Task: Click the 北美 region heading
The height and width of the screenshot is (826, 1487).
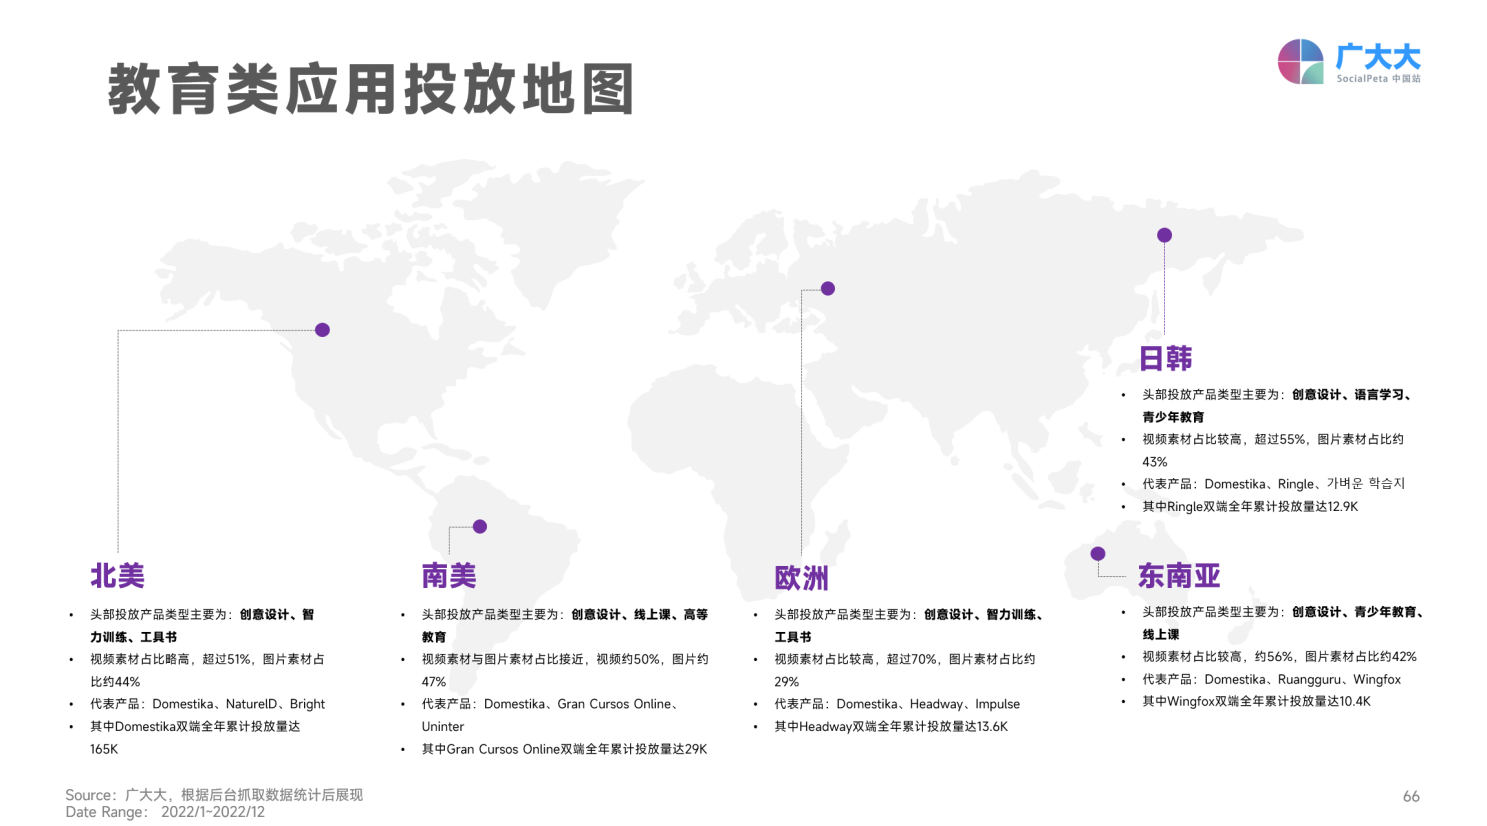Action: click(x=116, y=575)
